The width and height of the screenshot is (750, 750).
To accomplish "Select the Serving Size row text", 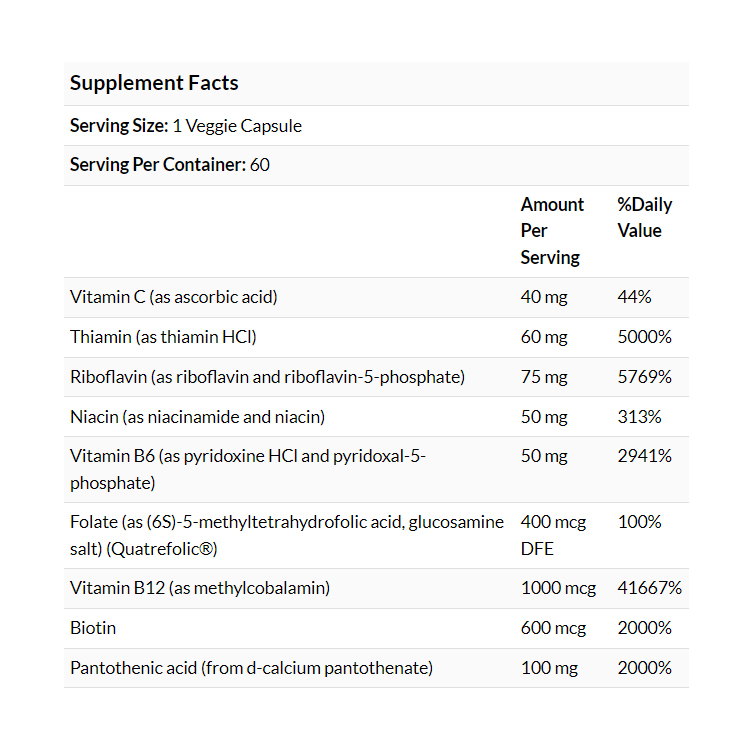I will click(186, 126).
